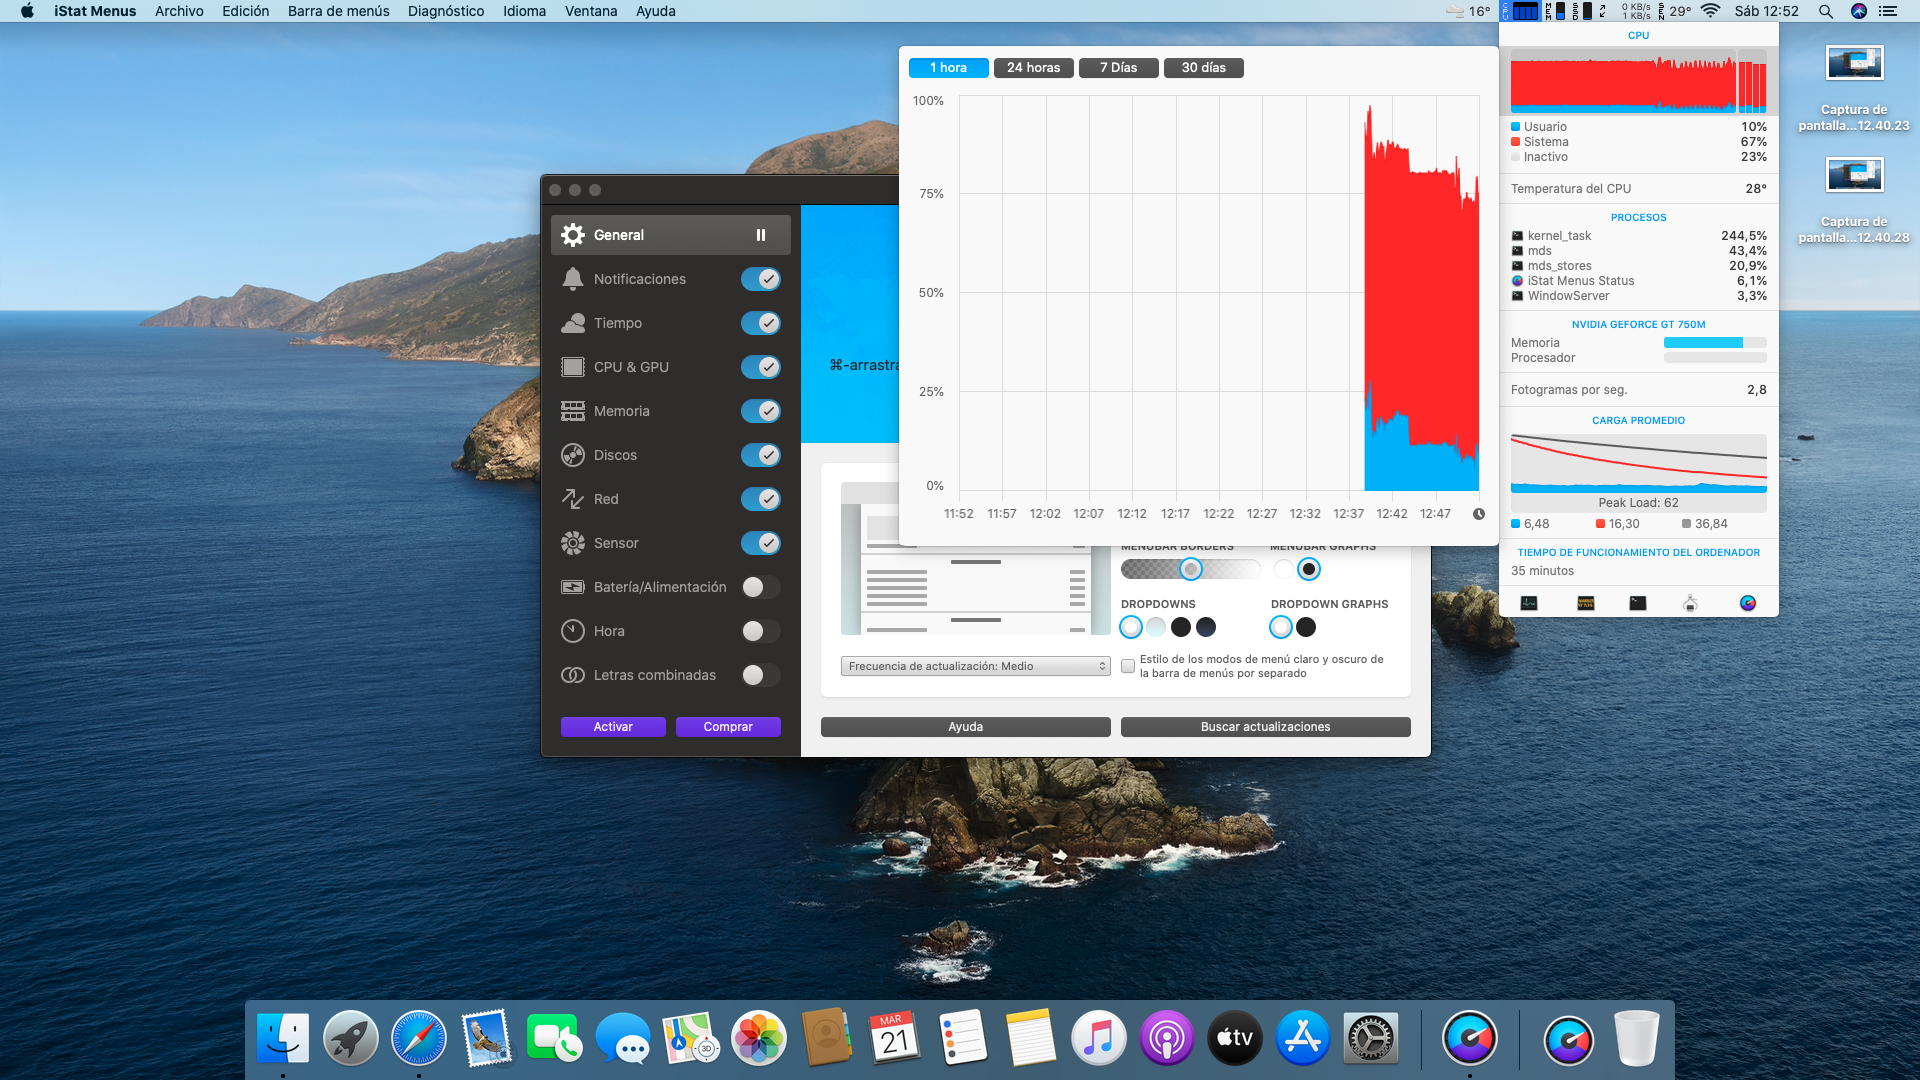Click Buscar actualizaciones button
This screenshot has width=1920, height=1080.
point(1265,727)
